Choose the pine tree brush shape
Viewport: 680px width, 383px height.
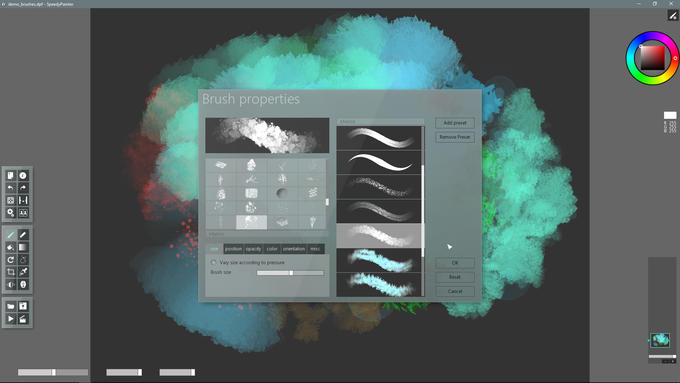click(251, 165)
